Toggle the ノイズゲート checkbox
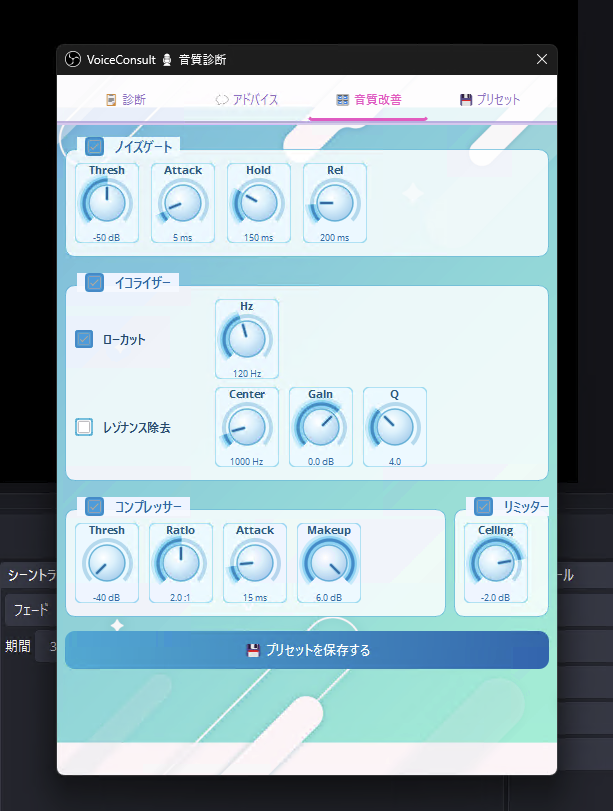613x811 pixels. click(94, 146)
